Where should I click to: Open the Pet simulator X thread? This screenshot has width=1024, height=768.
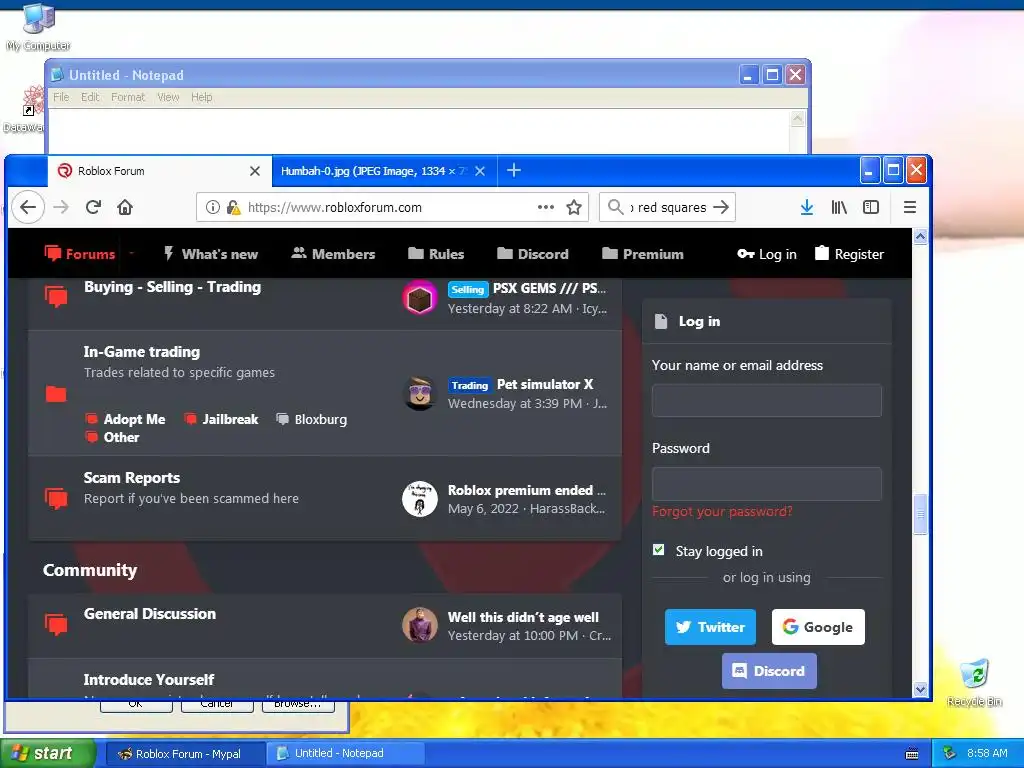coord(545,385)
